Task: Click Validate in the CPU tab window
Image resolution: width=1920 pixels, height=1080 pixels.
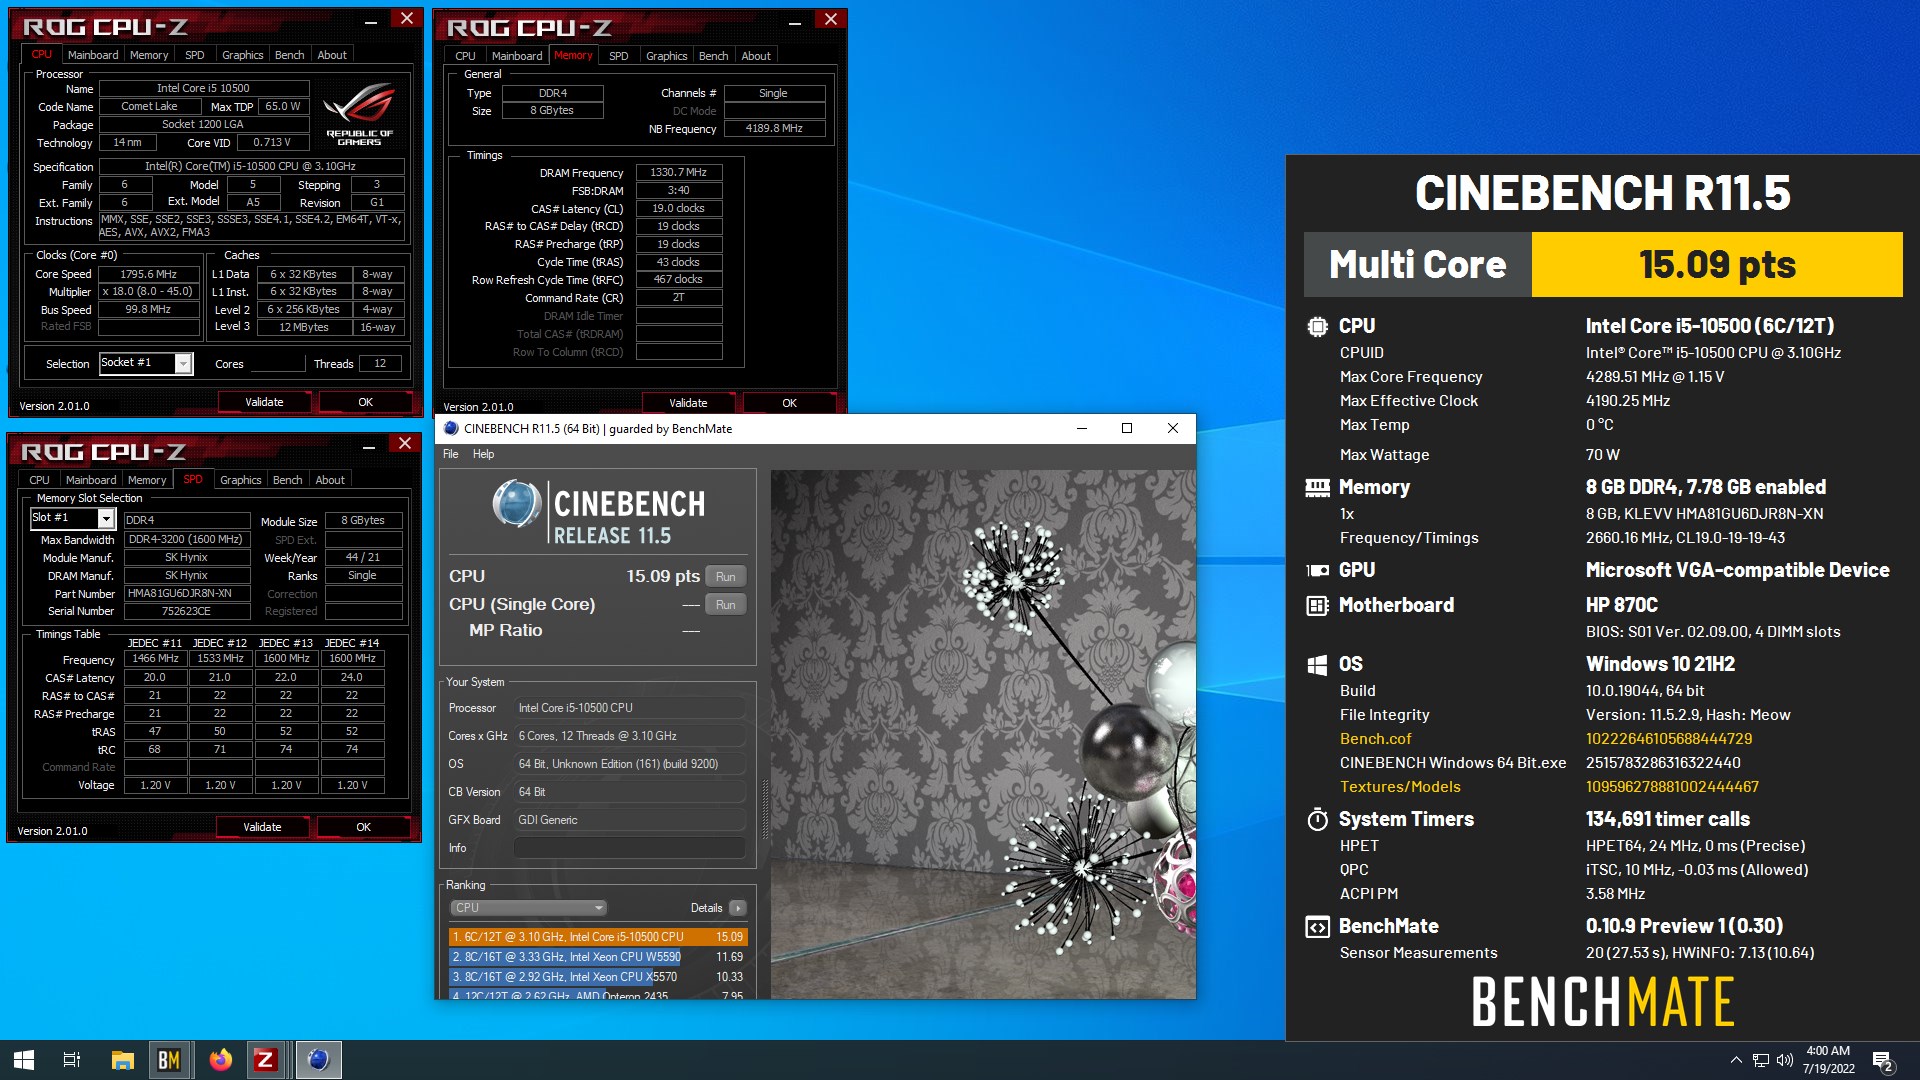Action: (x=264, y=402)
